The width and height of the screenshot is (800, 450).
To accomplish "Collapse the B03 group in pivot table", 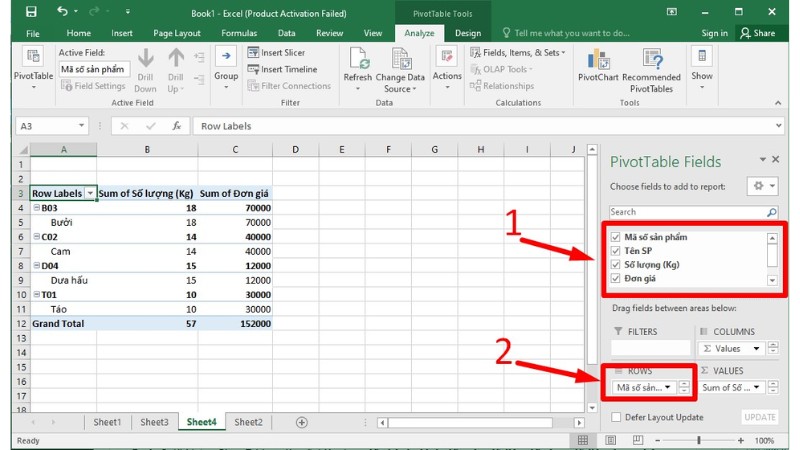I will (x=36, y=208).
